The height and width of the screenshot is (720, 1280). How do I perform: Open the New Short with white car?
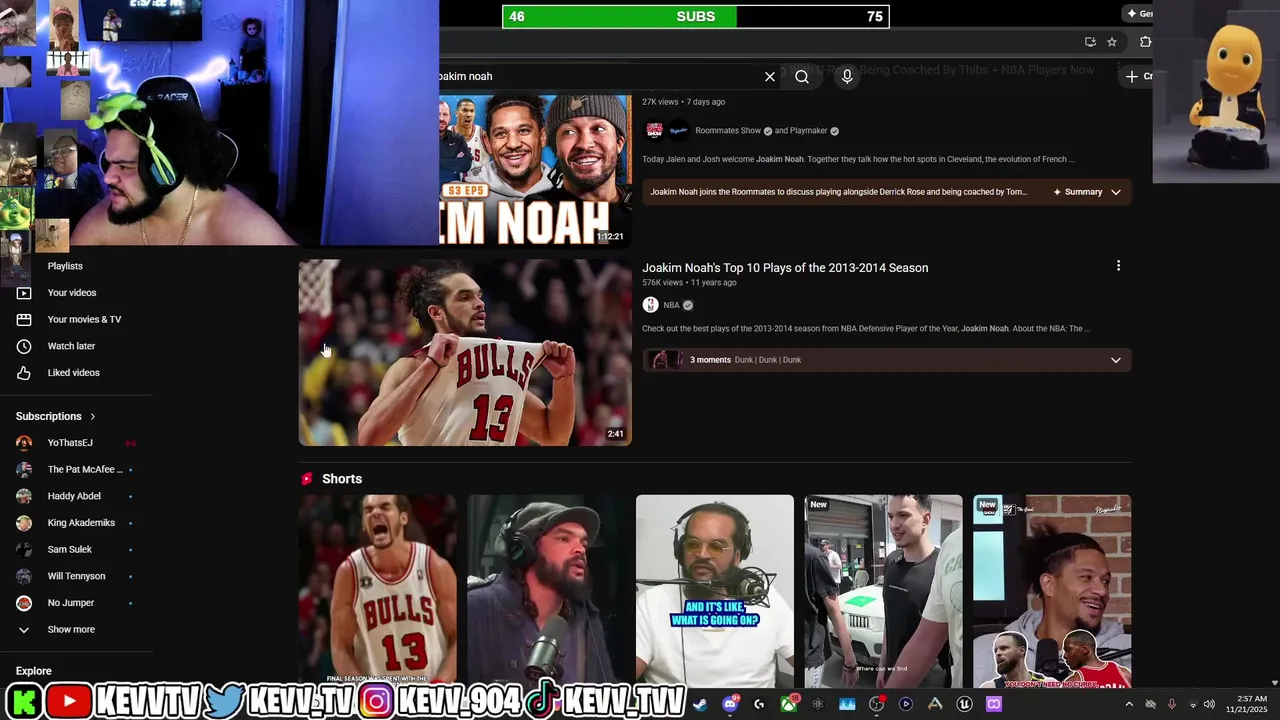(x=884, y=590)
